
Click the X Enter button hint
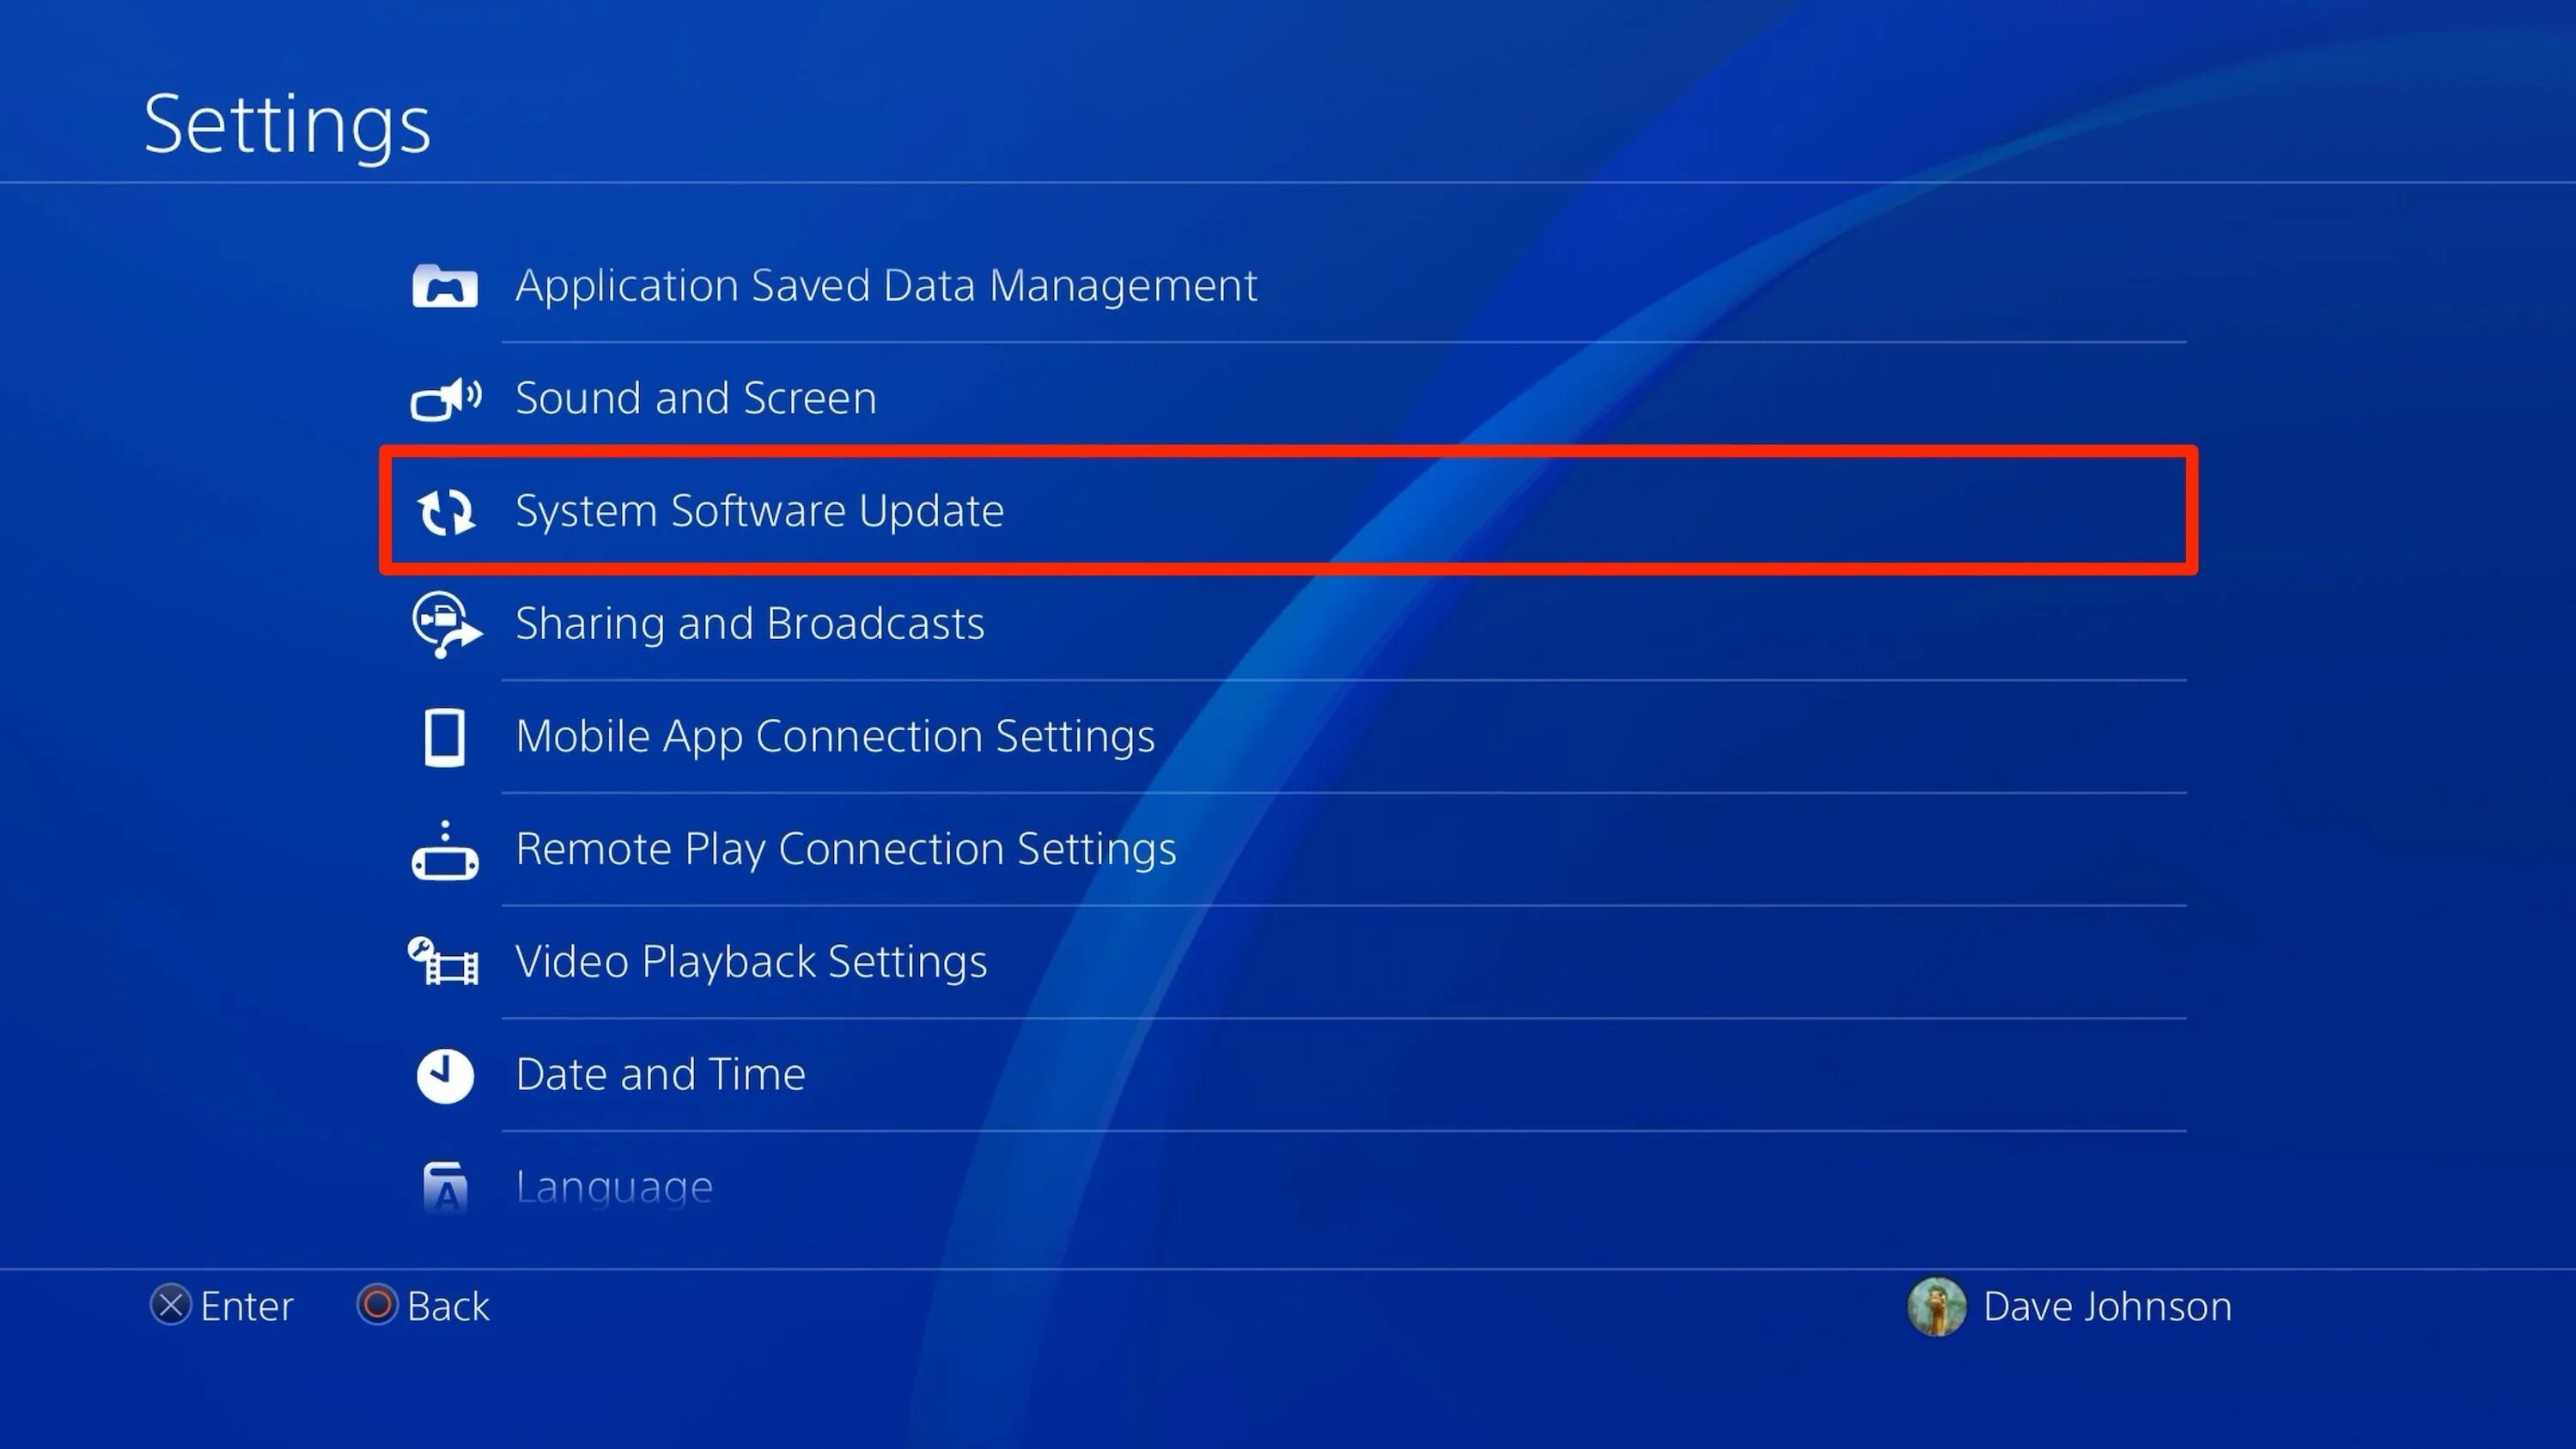click(222, 1307)
